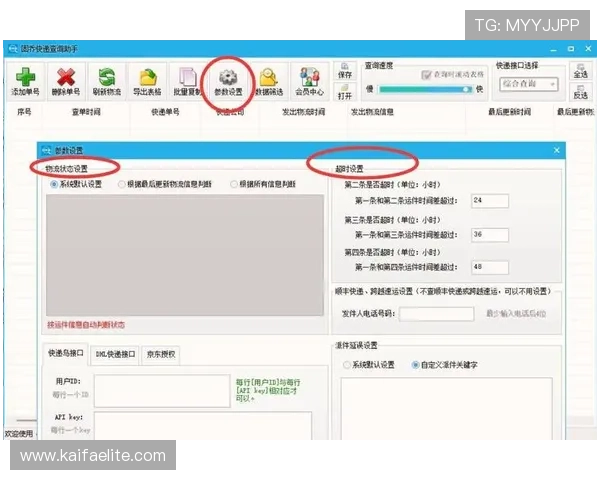600x480 pixels.
Task: Select the 系统默认设置 radio under 物流状态设置
Action: click(54, 184)
